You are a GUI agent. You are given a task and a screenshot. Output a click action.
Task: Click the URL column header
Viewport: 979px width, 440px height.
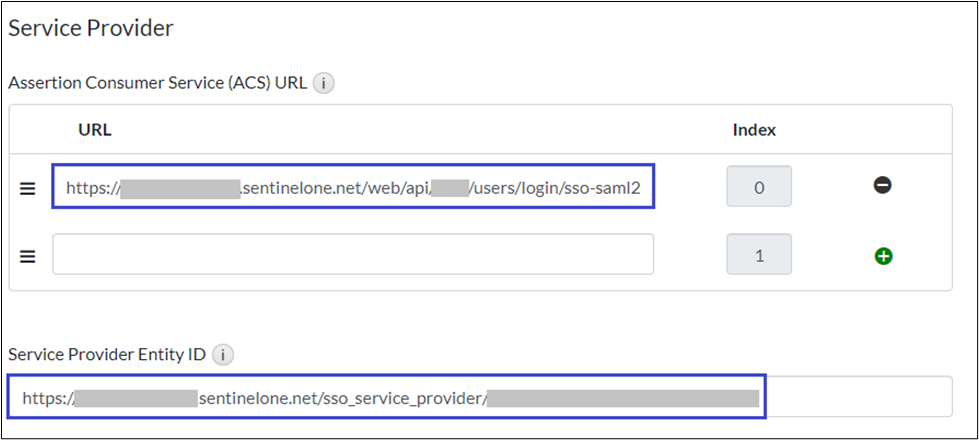(94, 130)
